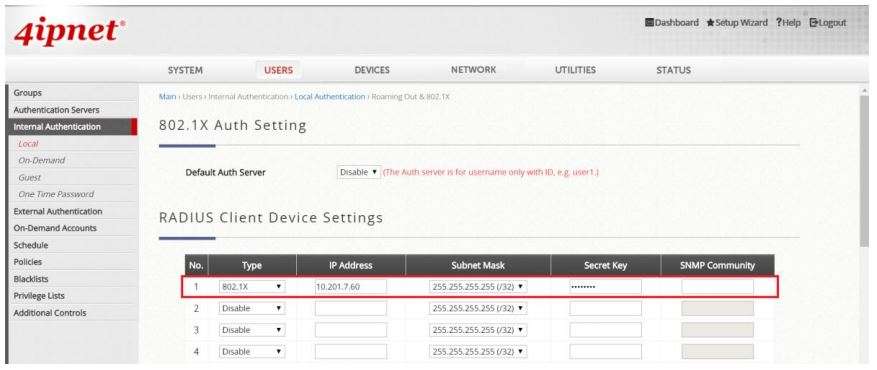Open Subnet Mask dropdown in row 2
877x370 pixels.
pos(478,309)
